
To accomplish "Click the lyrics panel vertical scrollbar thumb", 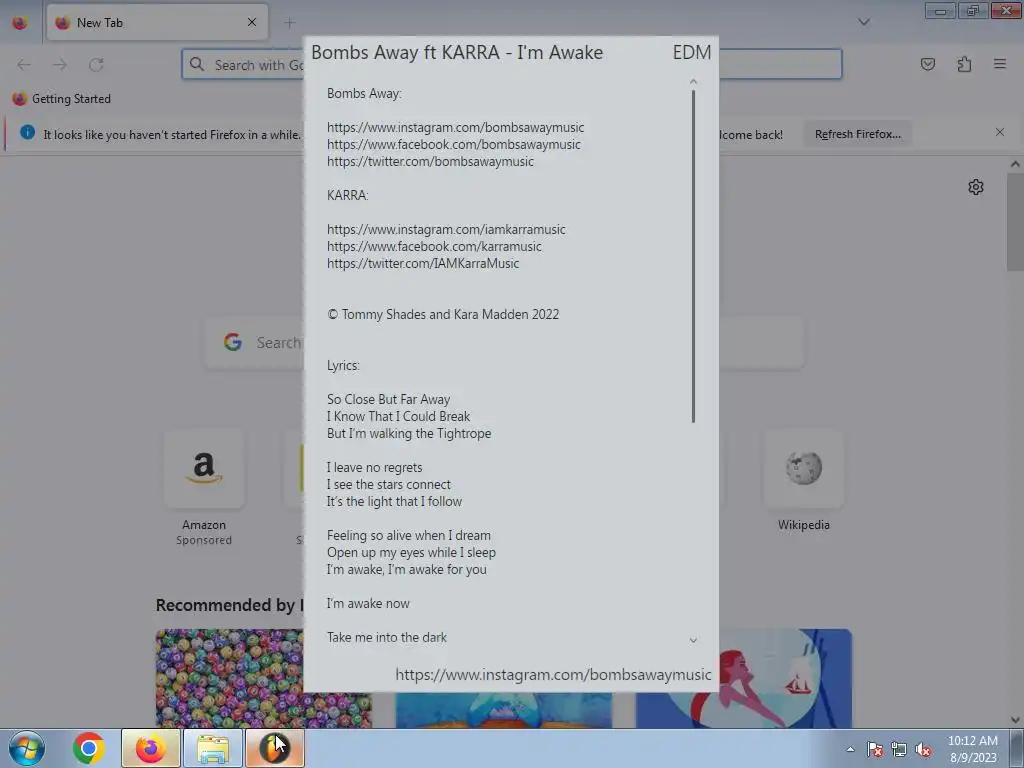I will click(693, 256).
